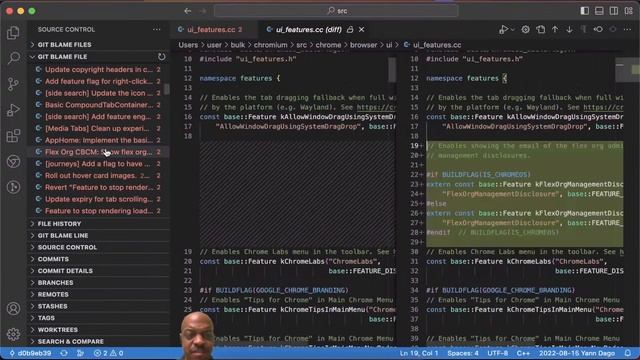Open the Extensions view
640x360 pixels.
point(13,136)
